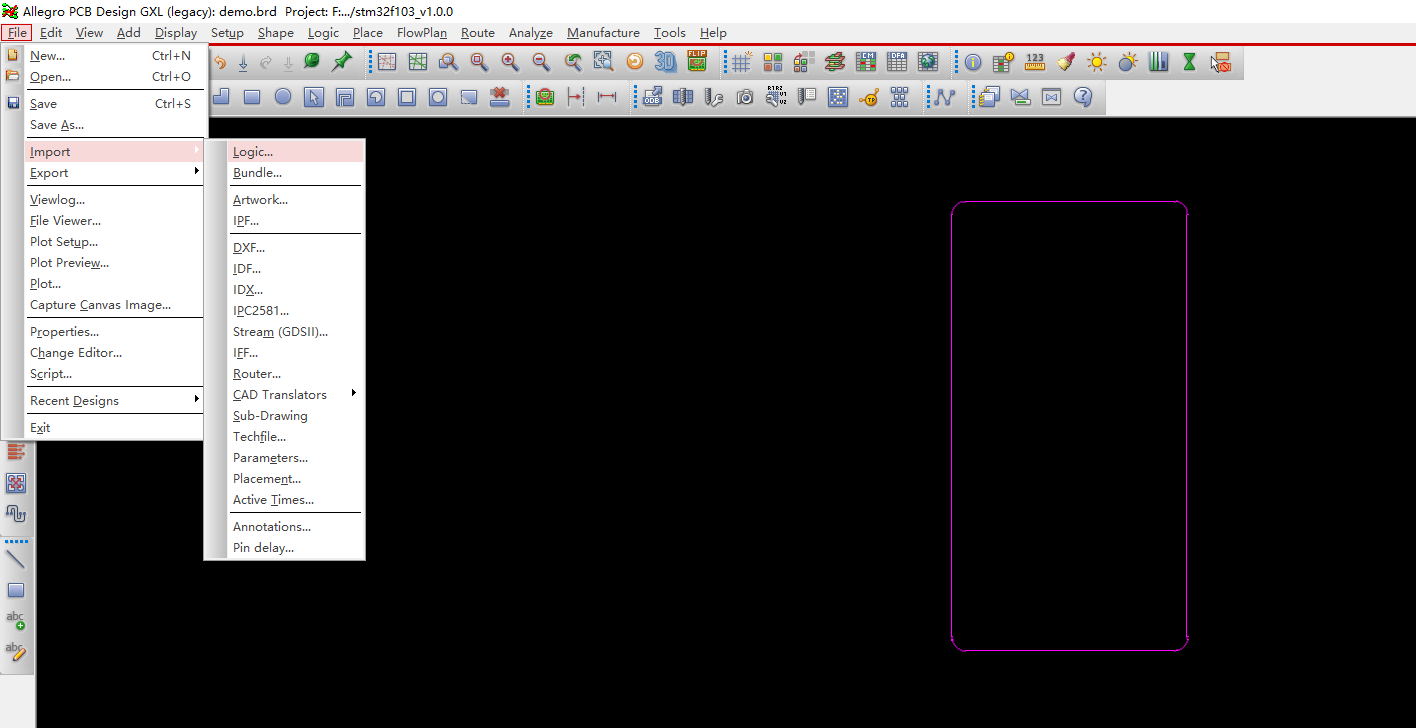Open File Viewer... menu entry
The height and width of the screenshot is (728, 1416).
[x=114, y=221]
